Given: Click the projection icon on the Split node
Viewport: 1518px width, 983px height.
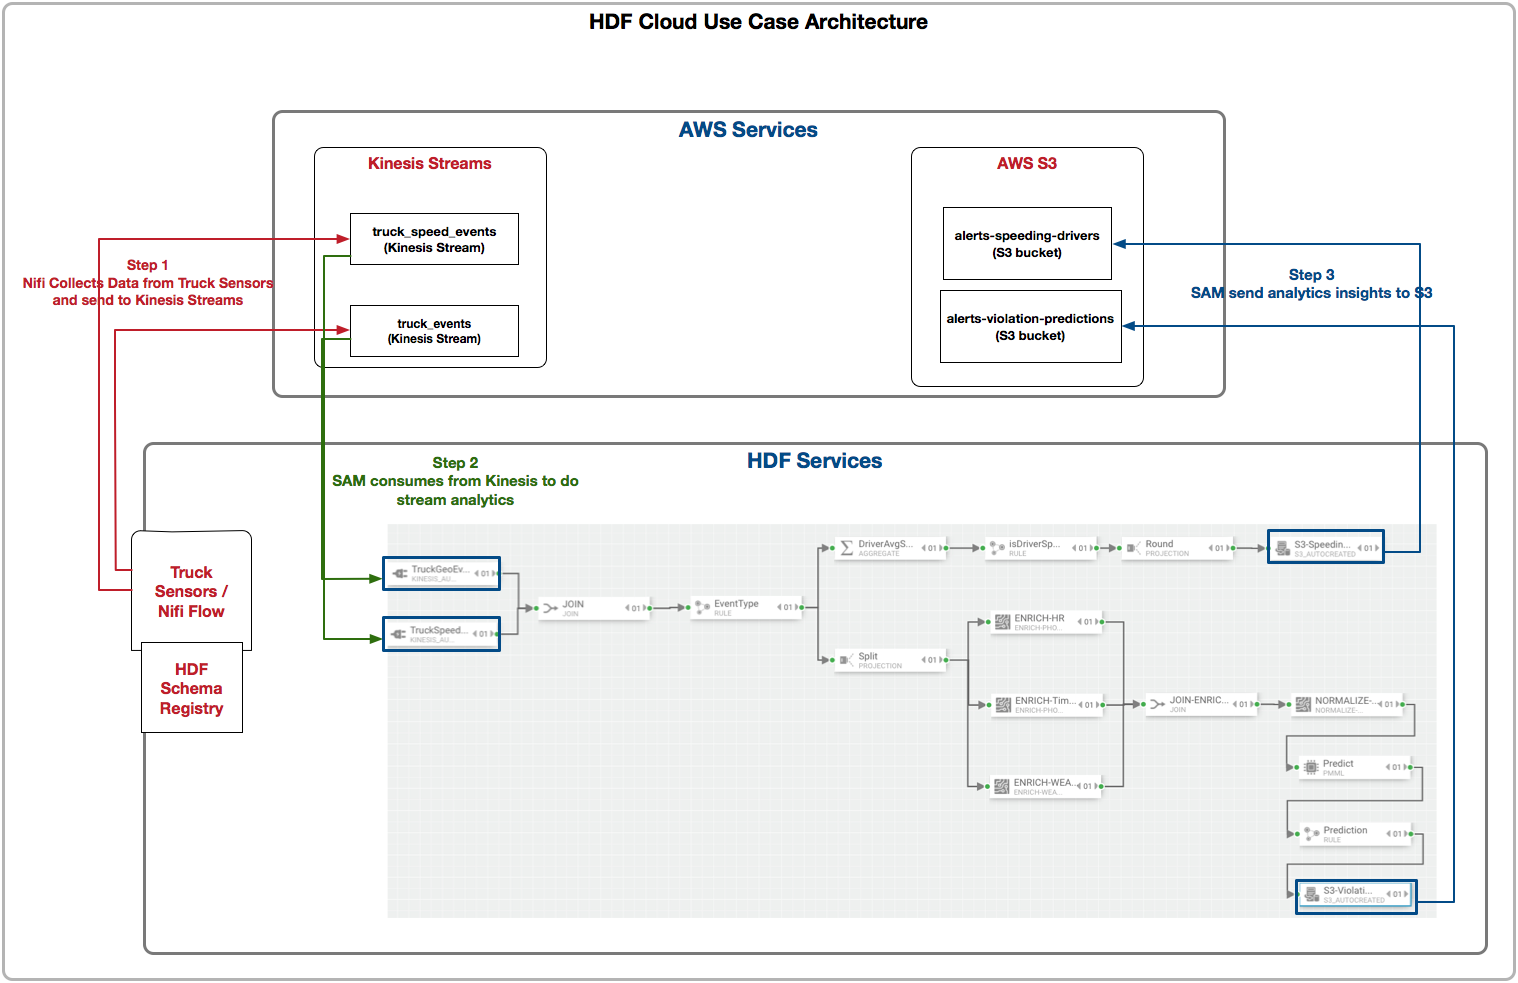Looking at the screenshot, I should tap(846, 660).
